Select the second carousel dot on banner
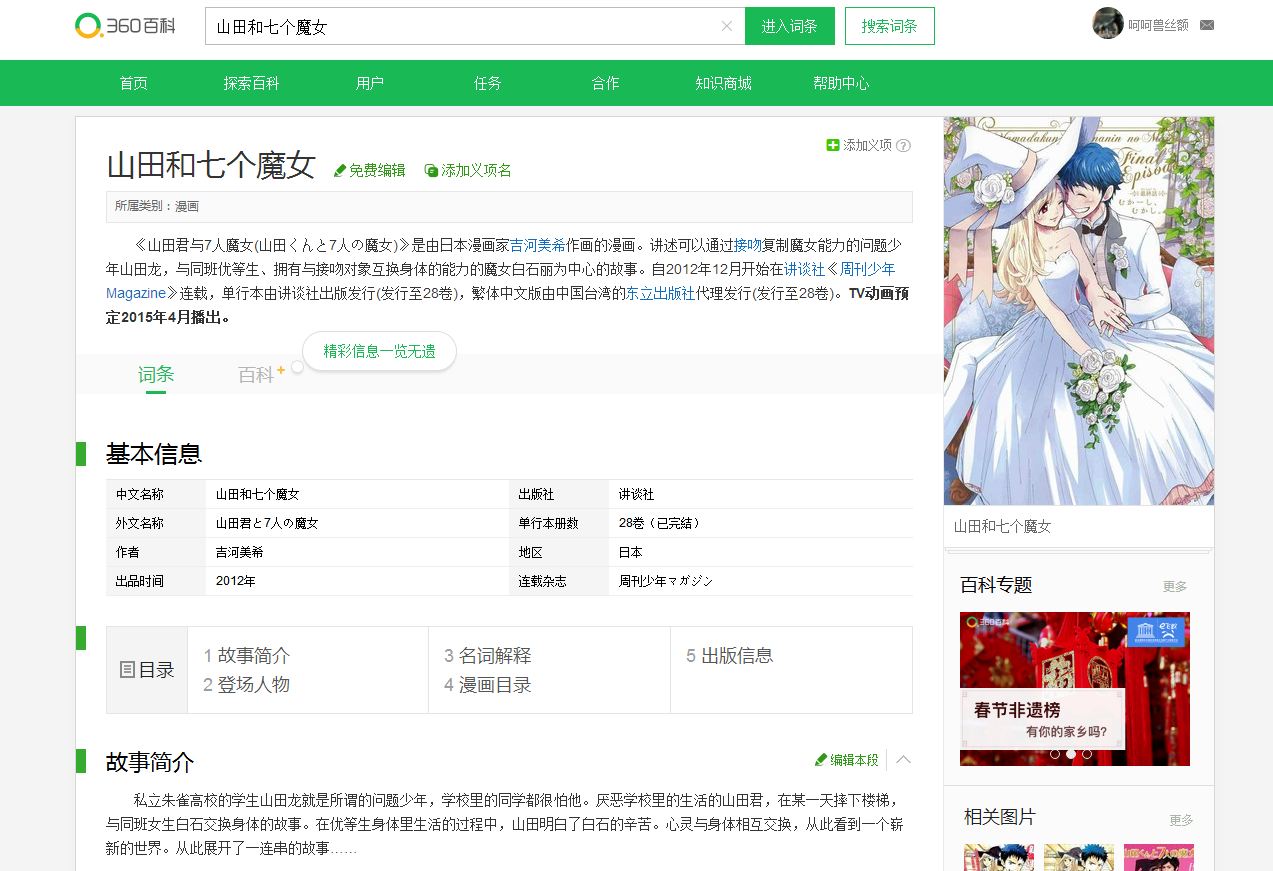This screenshot has width=1273, height=871. click(x=1070, y=754)
